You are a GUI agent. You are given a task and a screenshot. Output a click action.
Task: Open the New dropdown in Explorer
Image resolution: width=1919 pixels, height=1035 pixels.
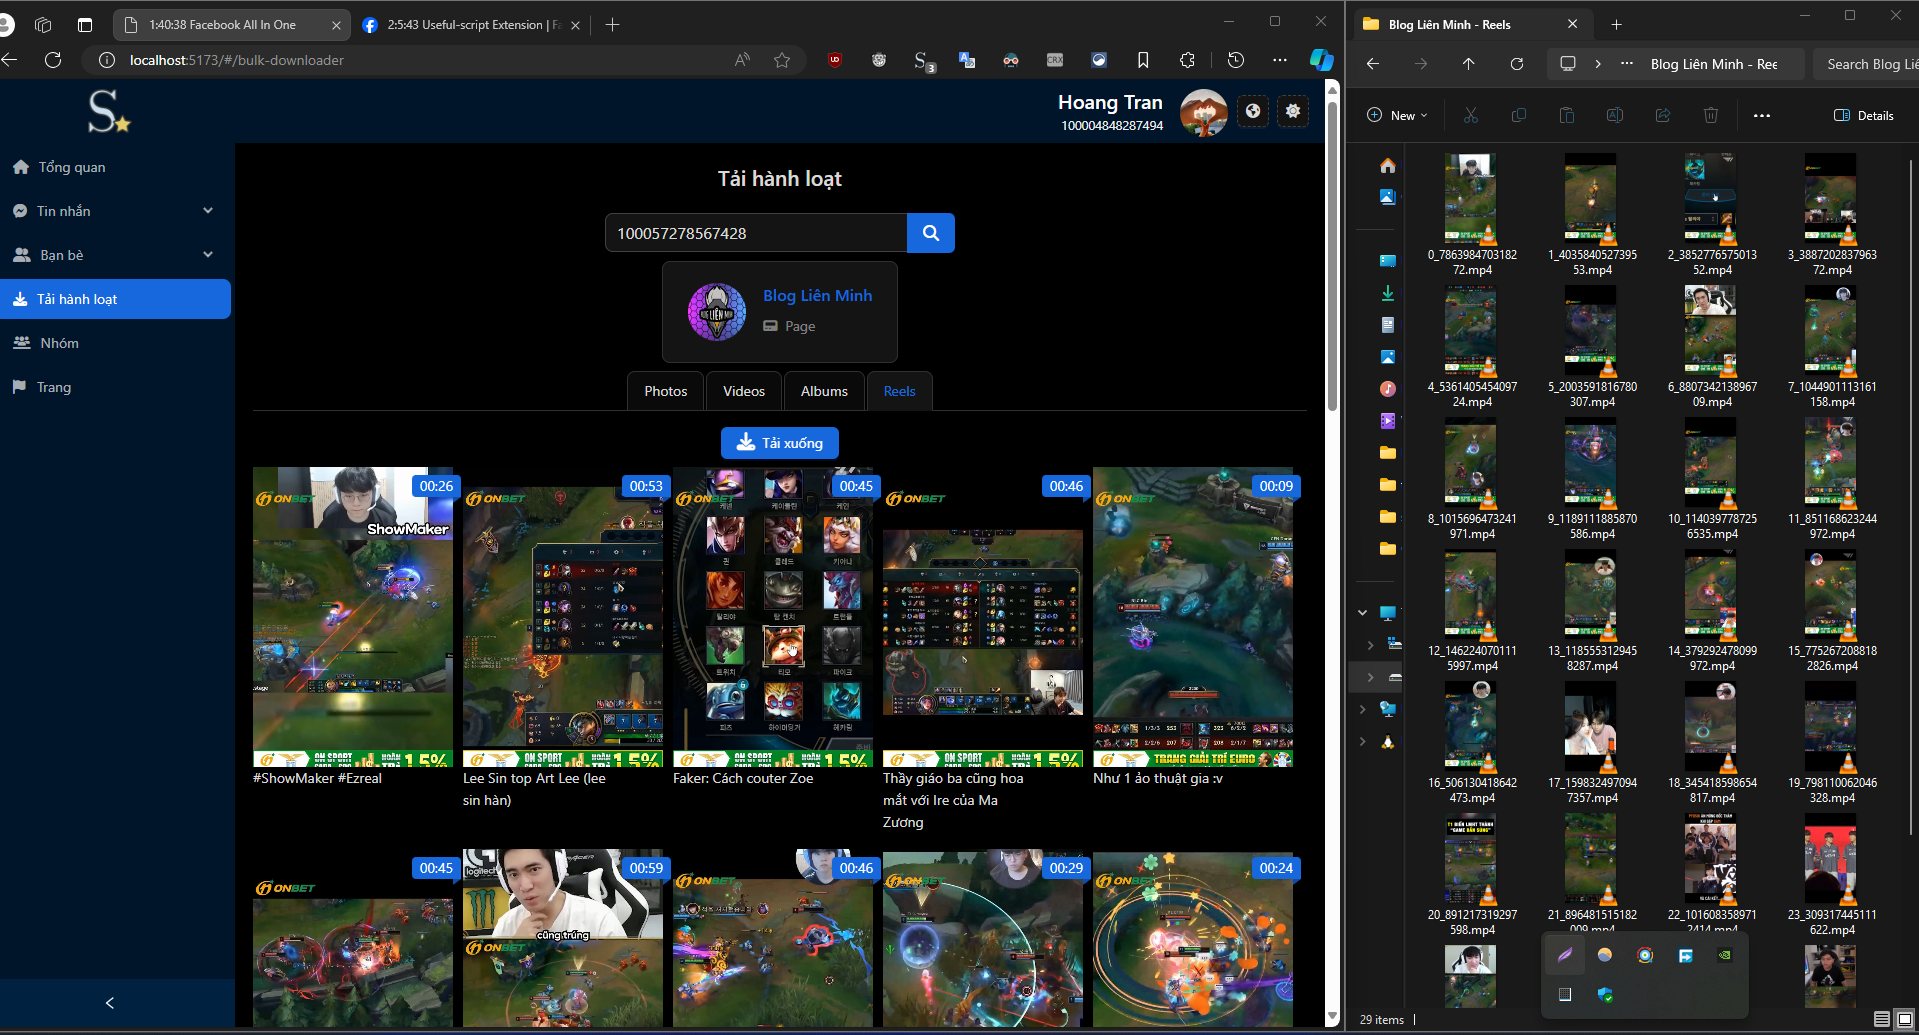1397,115
